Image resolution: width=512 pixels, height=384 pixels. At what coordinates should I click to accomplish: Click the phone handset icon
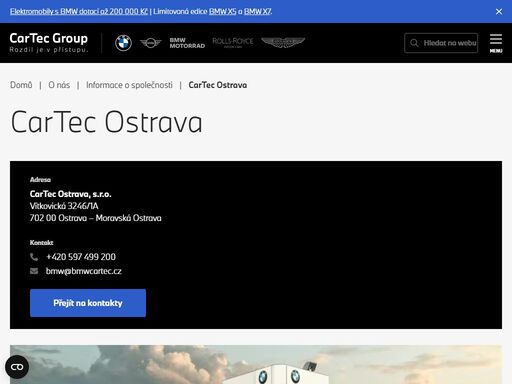pyautogui.click(x=34, y=257)
